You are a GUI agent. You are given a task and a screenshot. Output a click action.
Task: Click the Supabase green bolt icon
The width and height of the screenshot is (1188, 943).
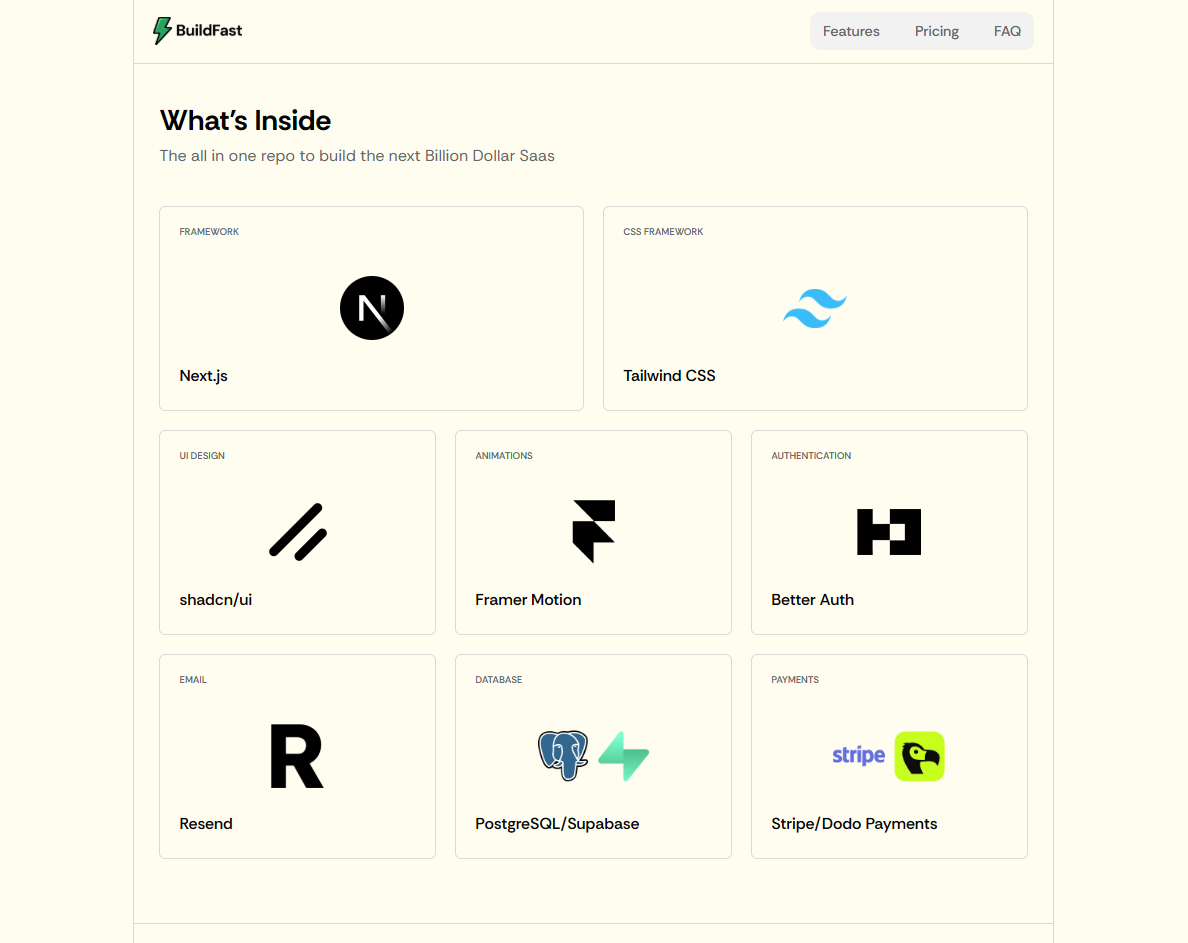[x=624, y=756]
